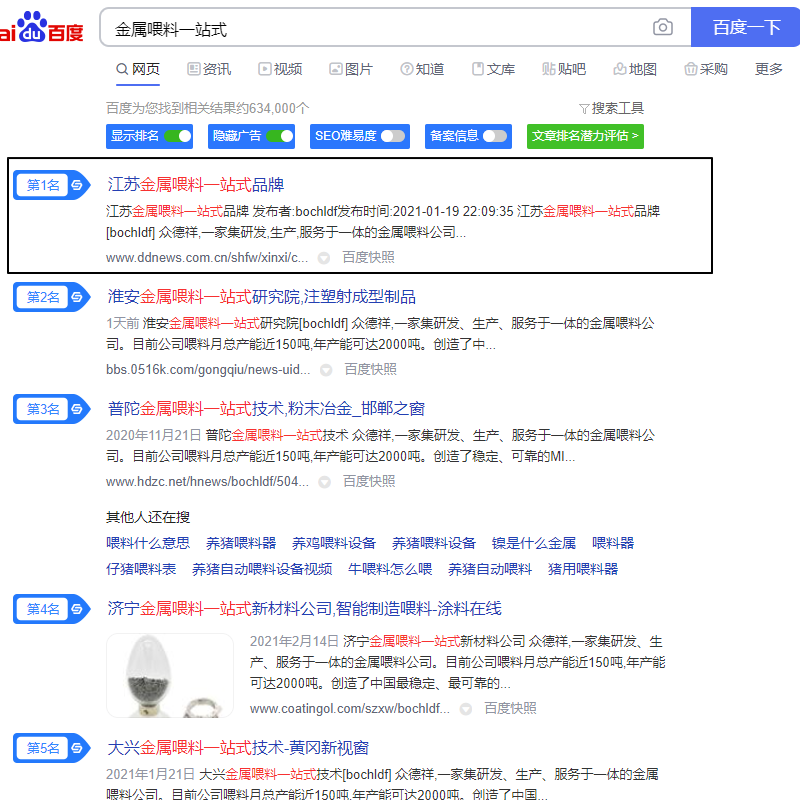Open result 江苏金属喂料一站式品牌
This screenshot has height=800, width=800.
pyautogui.click(x=195, y=185)
